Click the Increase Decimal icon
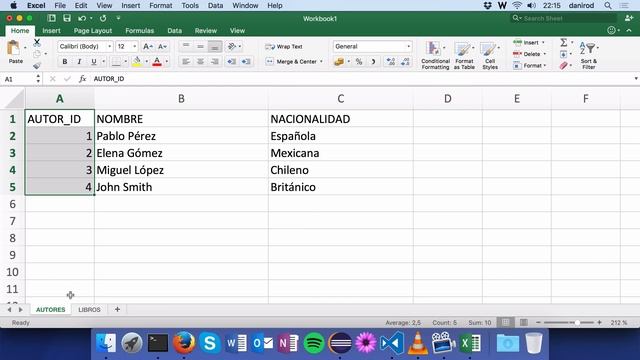The image size is (640, 360). (391, 62)
